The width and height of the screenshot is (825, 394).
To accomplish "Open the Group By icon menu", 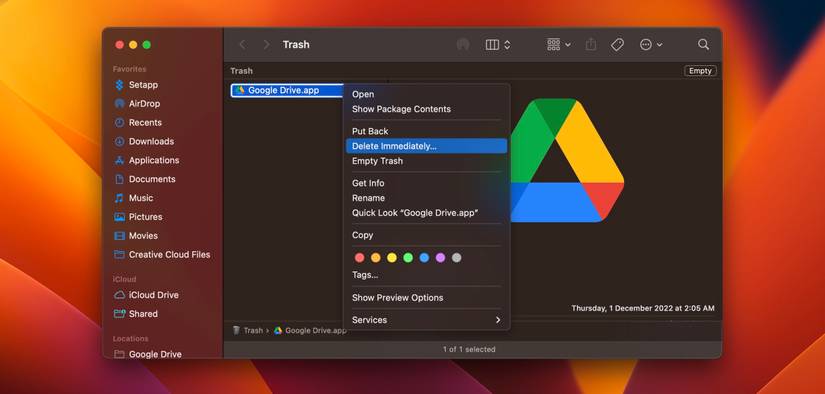I will pyautogui.click(x=559, y=45).
